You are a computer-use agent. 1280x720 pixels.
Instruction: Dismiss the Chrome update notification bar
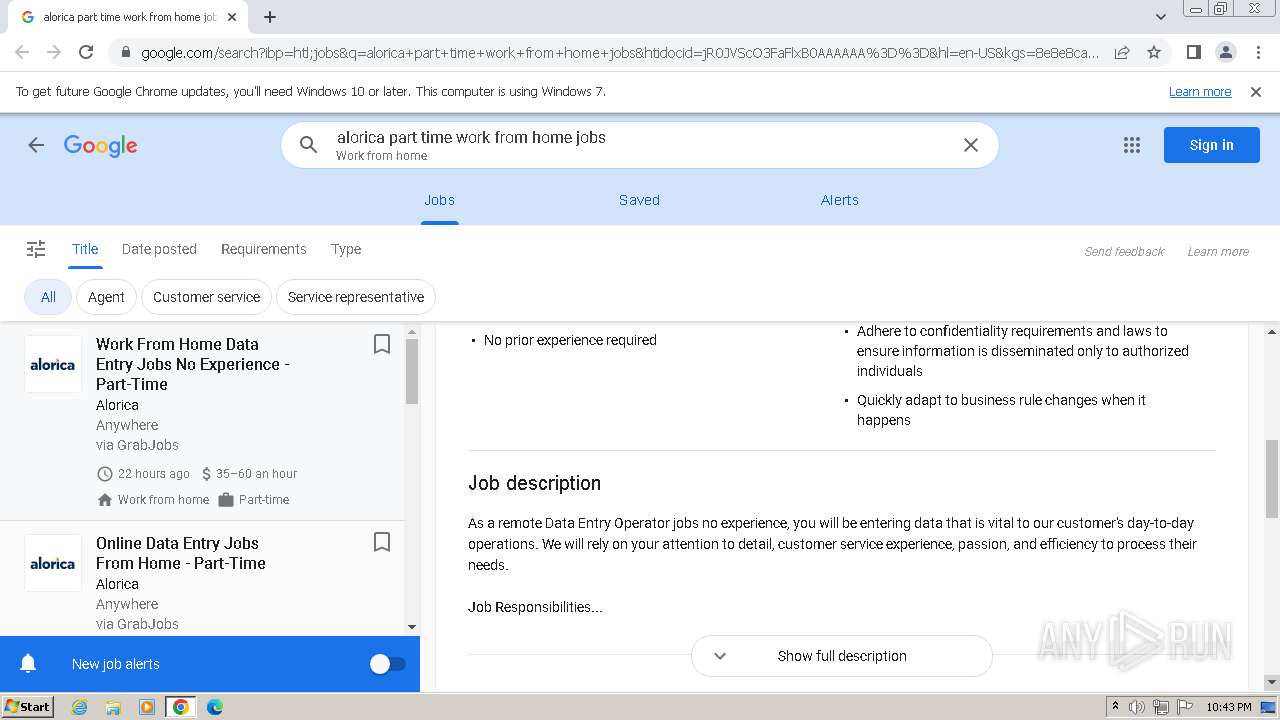pos(1256,92)
